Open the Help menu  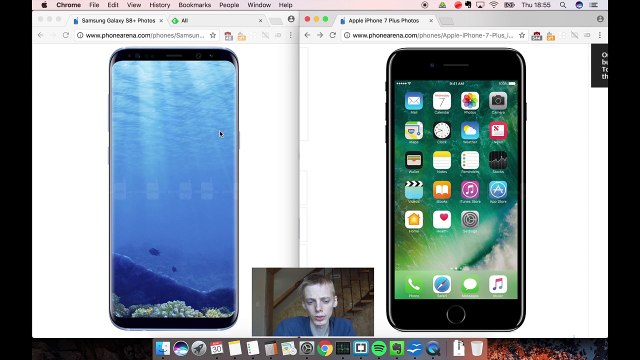(285, 5)
